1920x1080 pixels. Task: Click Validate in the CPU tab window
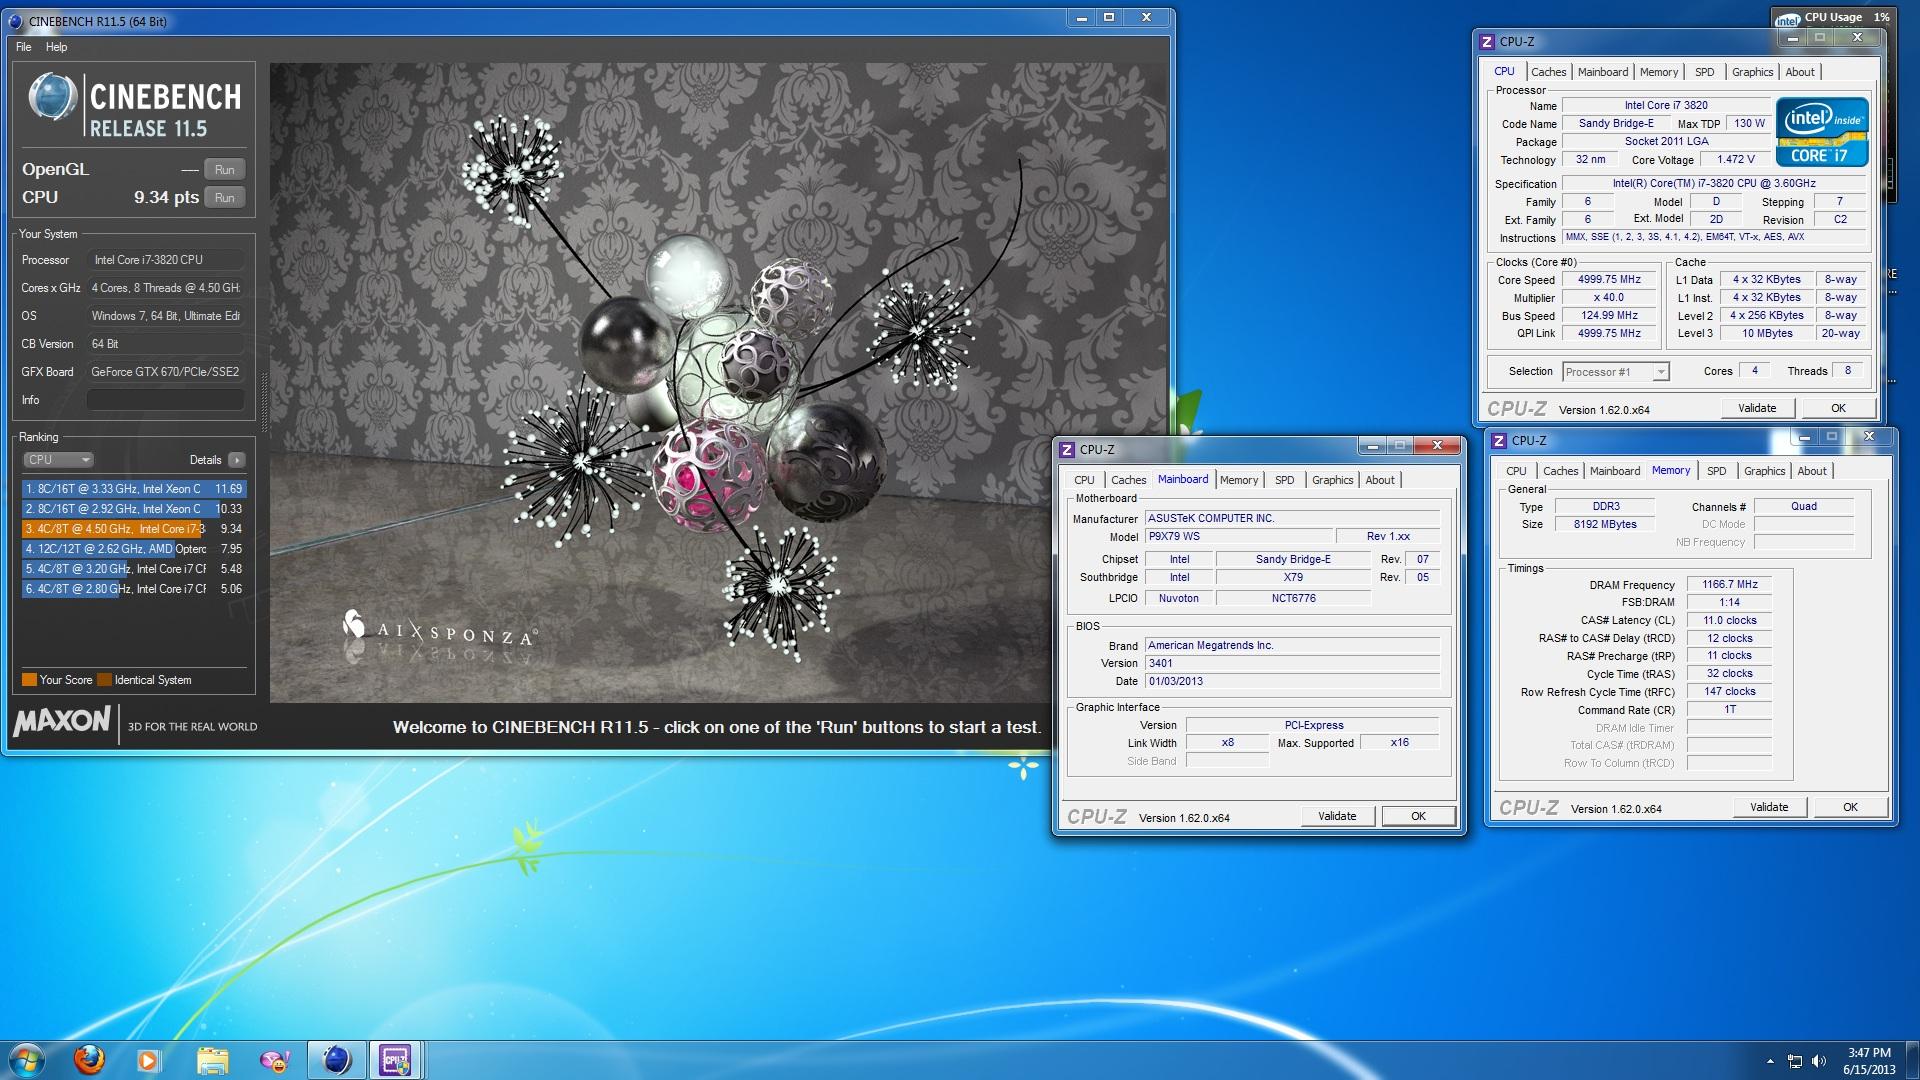point(1757,408)
